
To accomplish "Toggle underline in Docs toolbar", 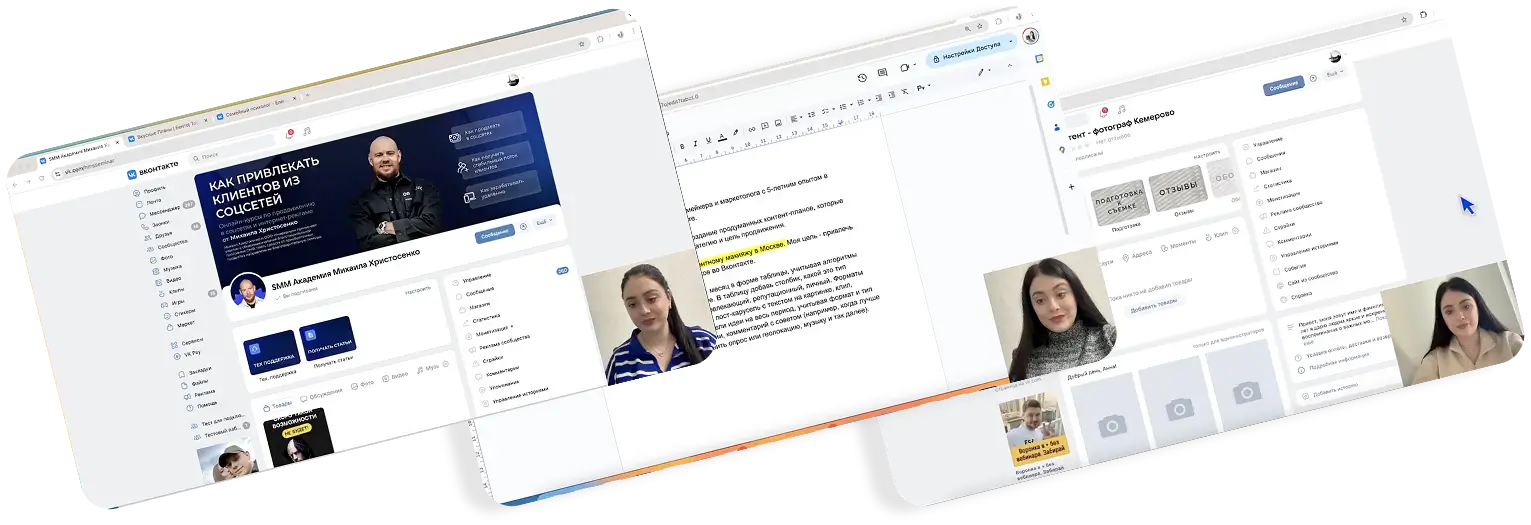I will [x=709, y=140].
